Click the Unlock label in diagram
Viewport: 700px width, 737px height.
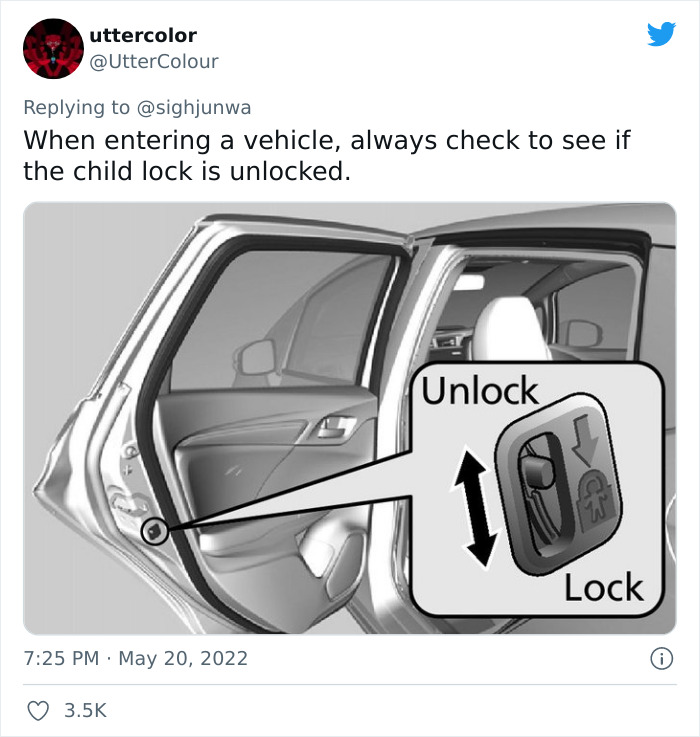click(x=480, y=391)
